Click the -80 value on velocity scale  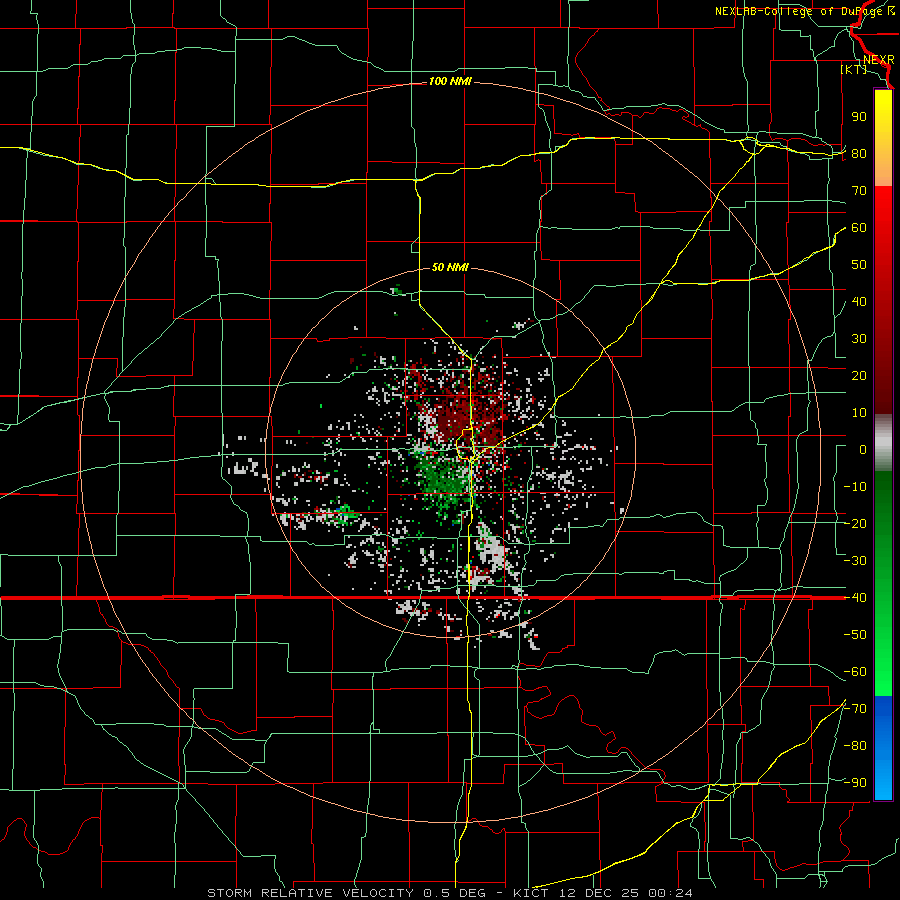pyautogui.click(x=855, y=746)
